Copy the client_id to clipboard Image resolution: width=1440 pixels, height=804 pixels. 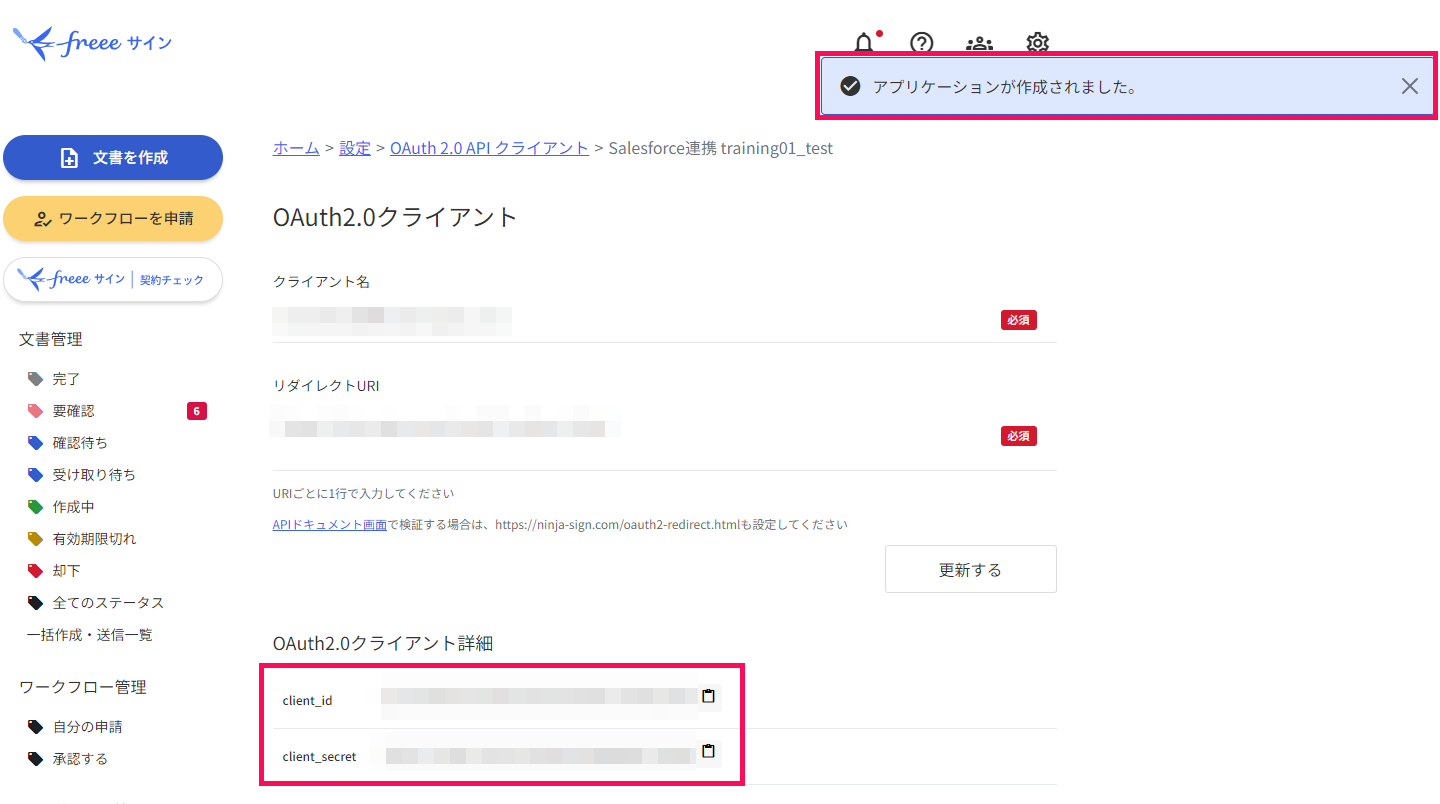tap(708, 696)
